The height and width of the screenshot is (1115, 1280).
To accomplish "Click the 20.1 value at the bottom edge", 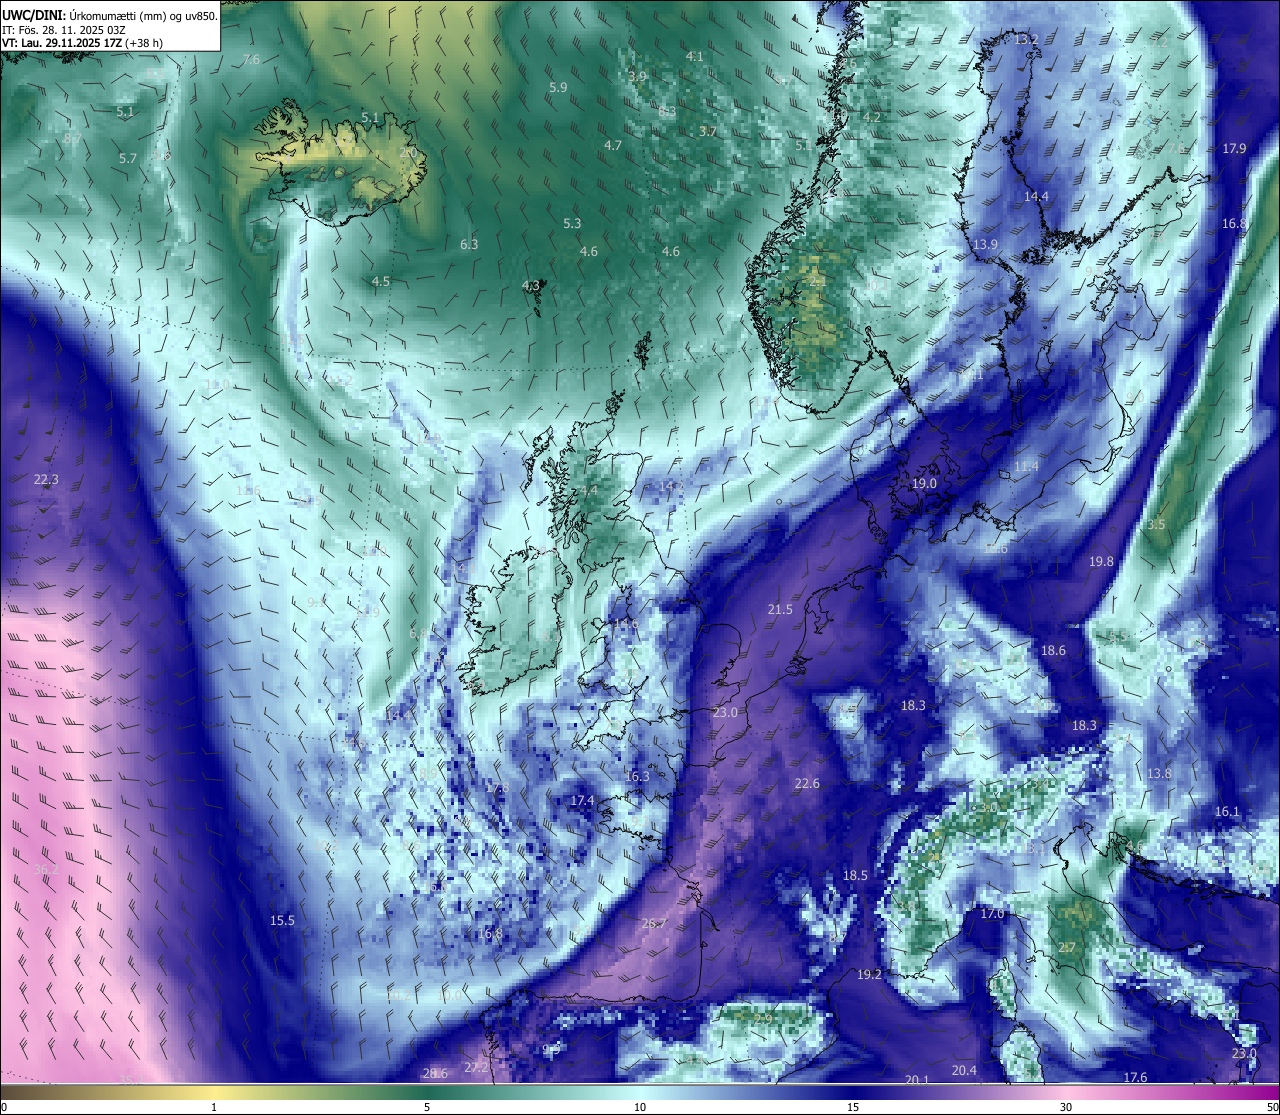I will (917, 1080).
